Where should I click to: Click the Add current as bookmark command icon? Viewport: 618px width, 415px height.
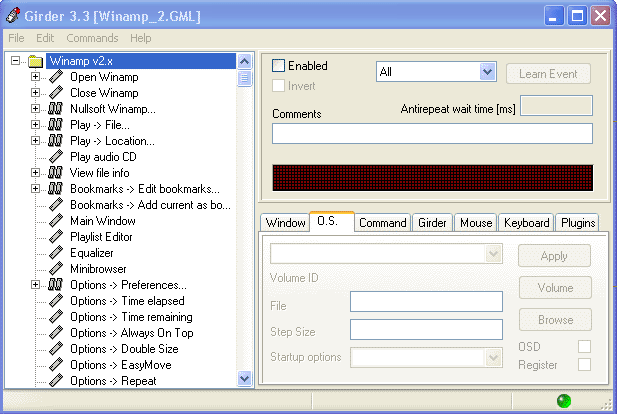pyautogui.click(x=56, y=205)
